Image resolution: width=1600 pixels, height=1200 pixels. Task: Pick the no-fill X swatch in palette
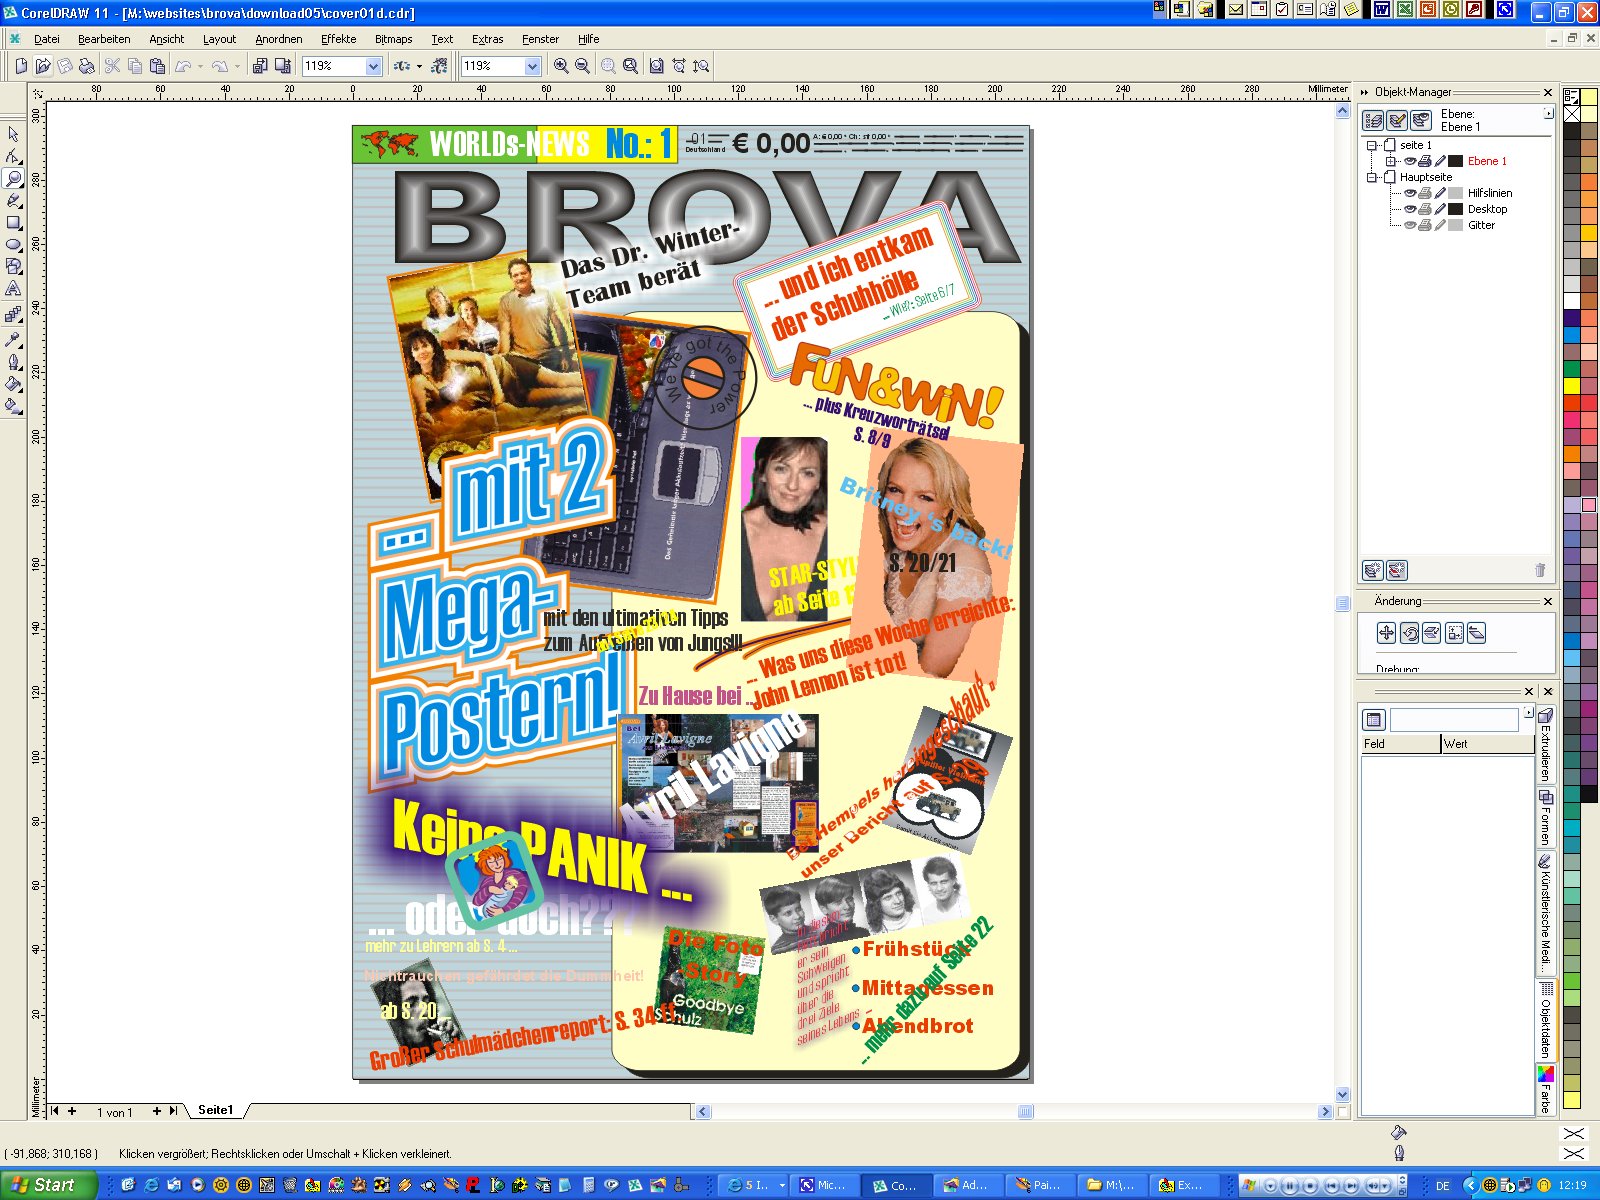pyautogui.click(x=1572, y=114)
